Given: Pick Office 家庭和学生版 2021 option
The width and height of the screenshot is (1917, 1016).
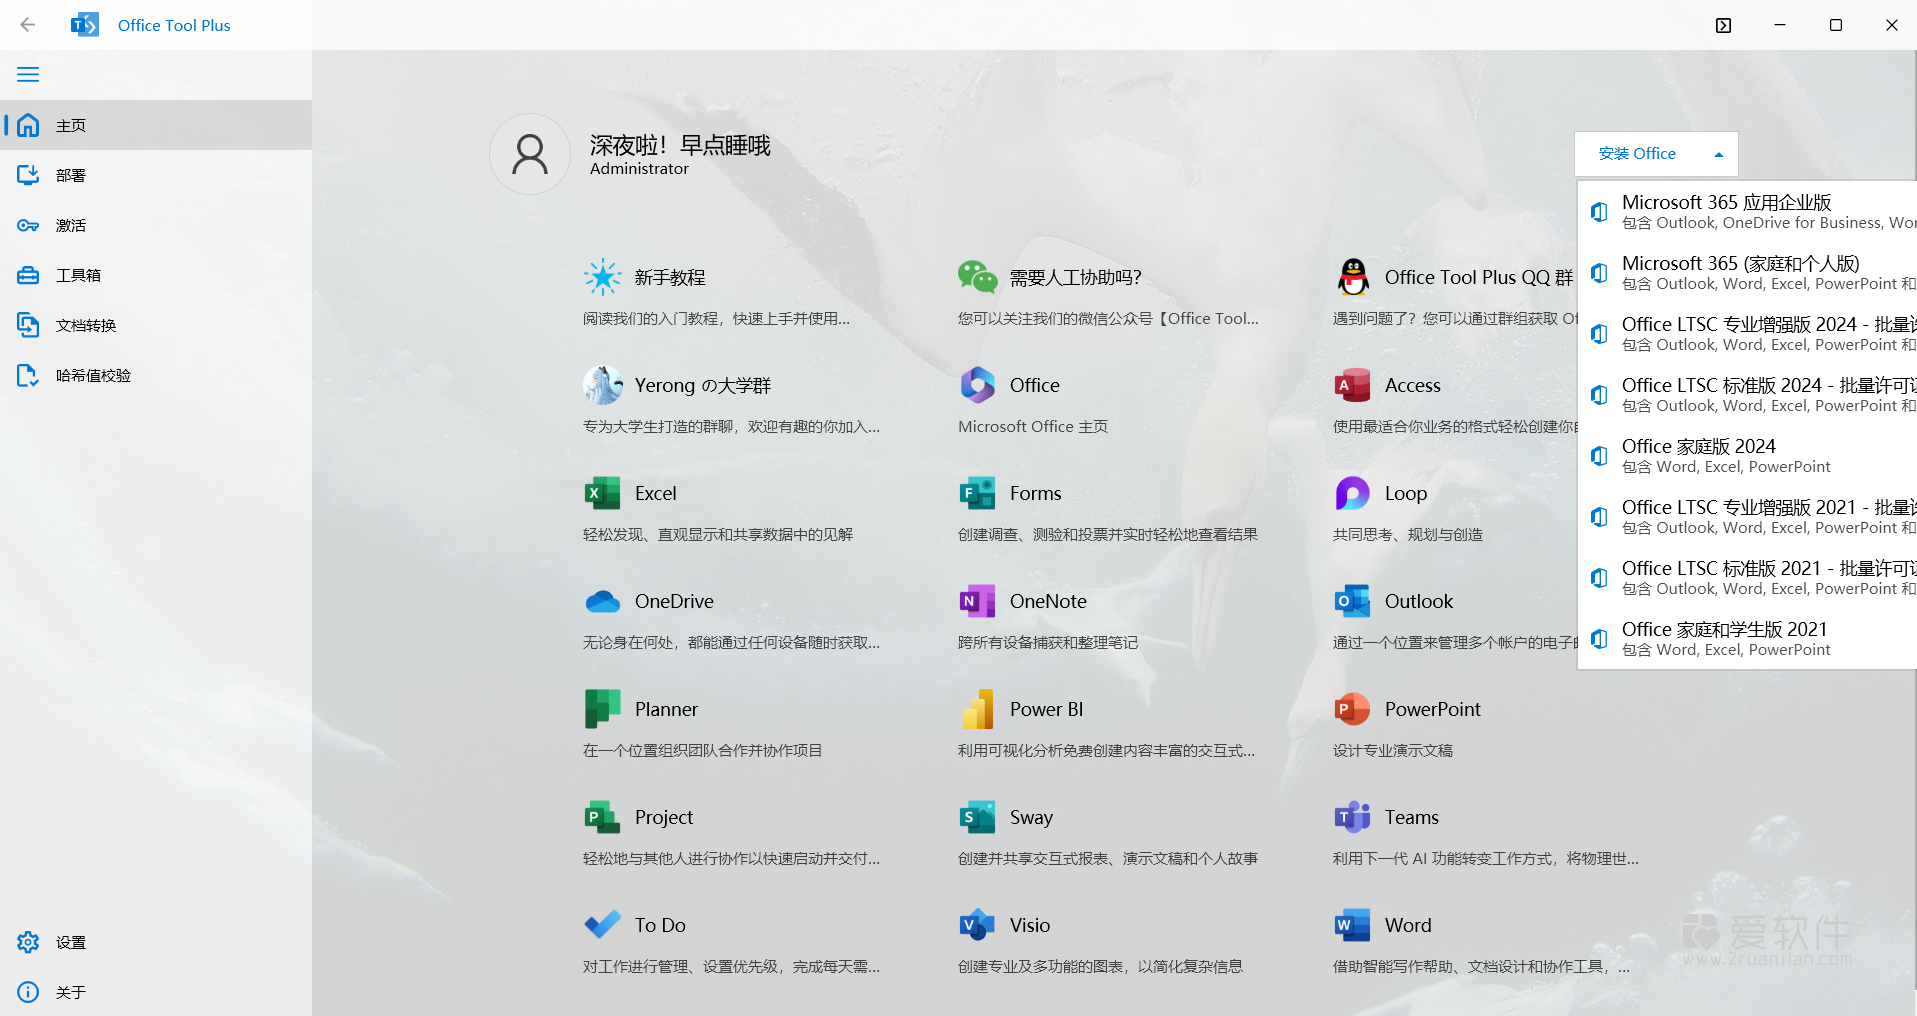Looking at the screenshot, I should 1747,638.
